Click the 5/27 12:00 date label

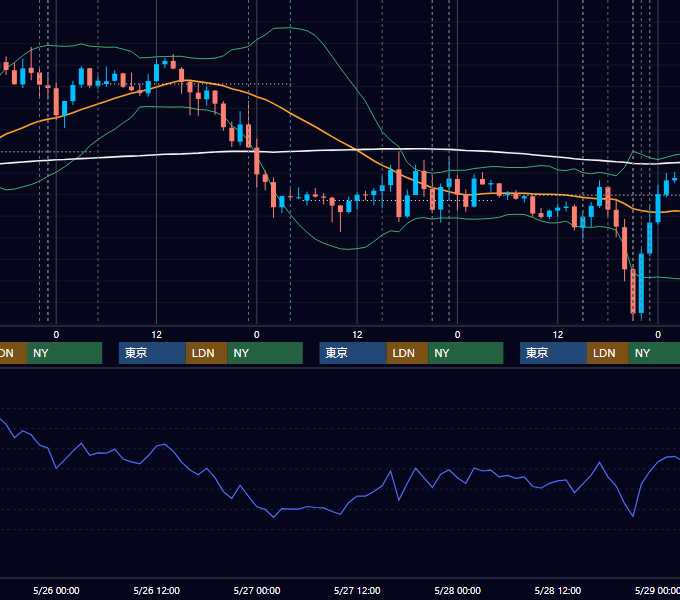click(357, 590)
